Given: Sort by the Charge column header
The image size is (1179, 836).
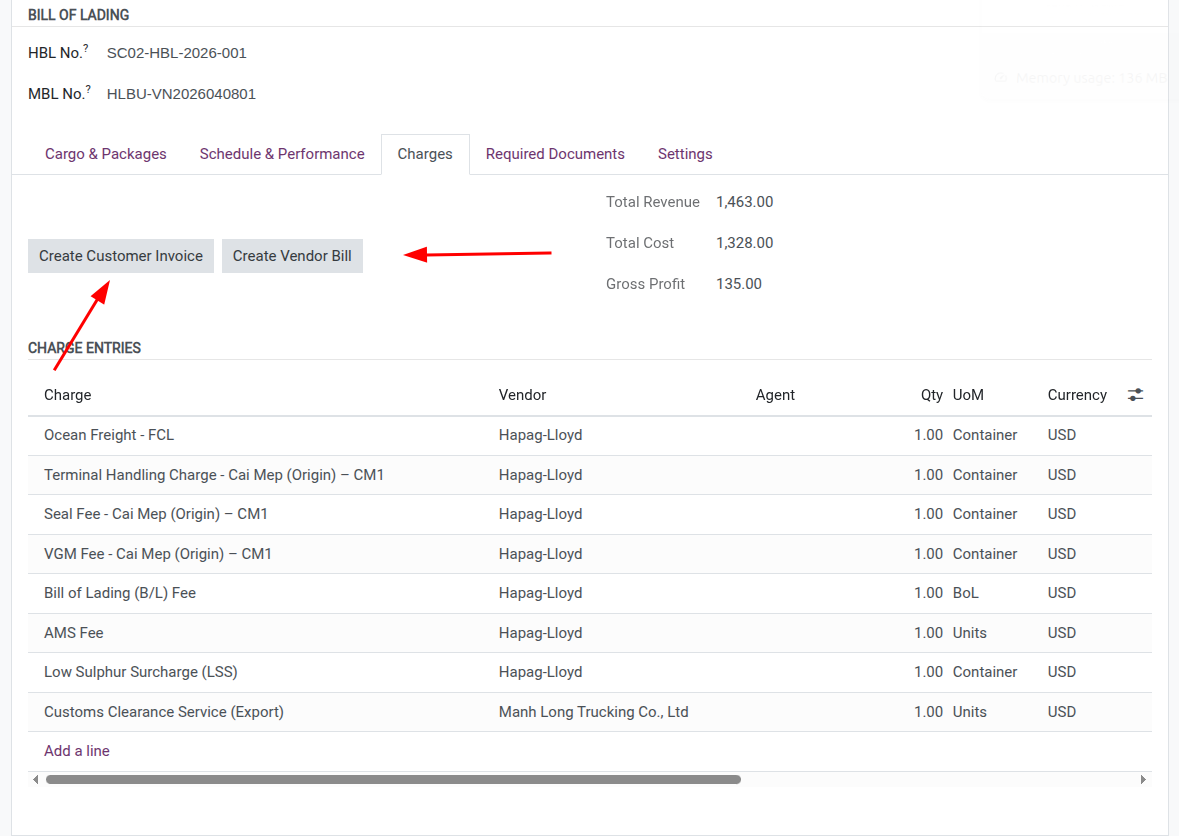Looking at the screenshot, I should (x=68, y=395).
